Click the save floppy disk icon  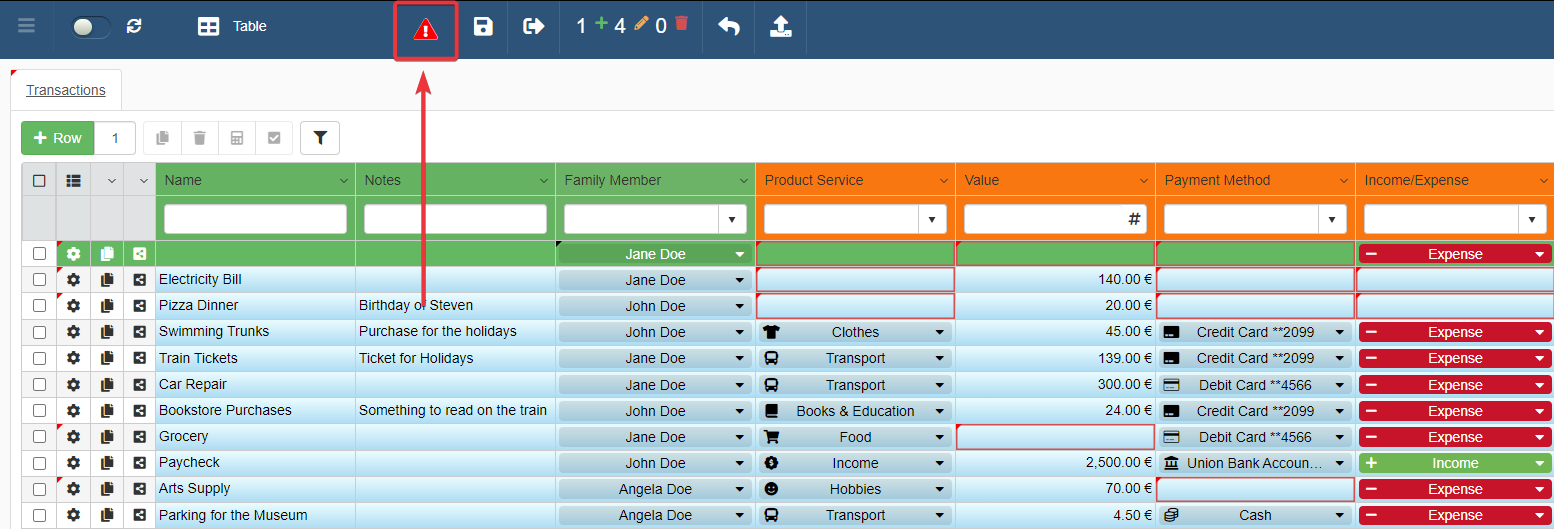(483, 27)
